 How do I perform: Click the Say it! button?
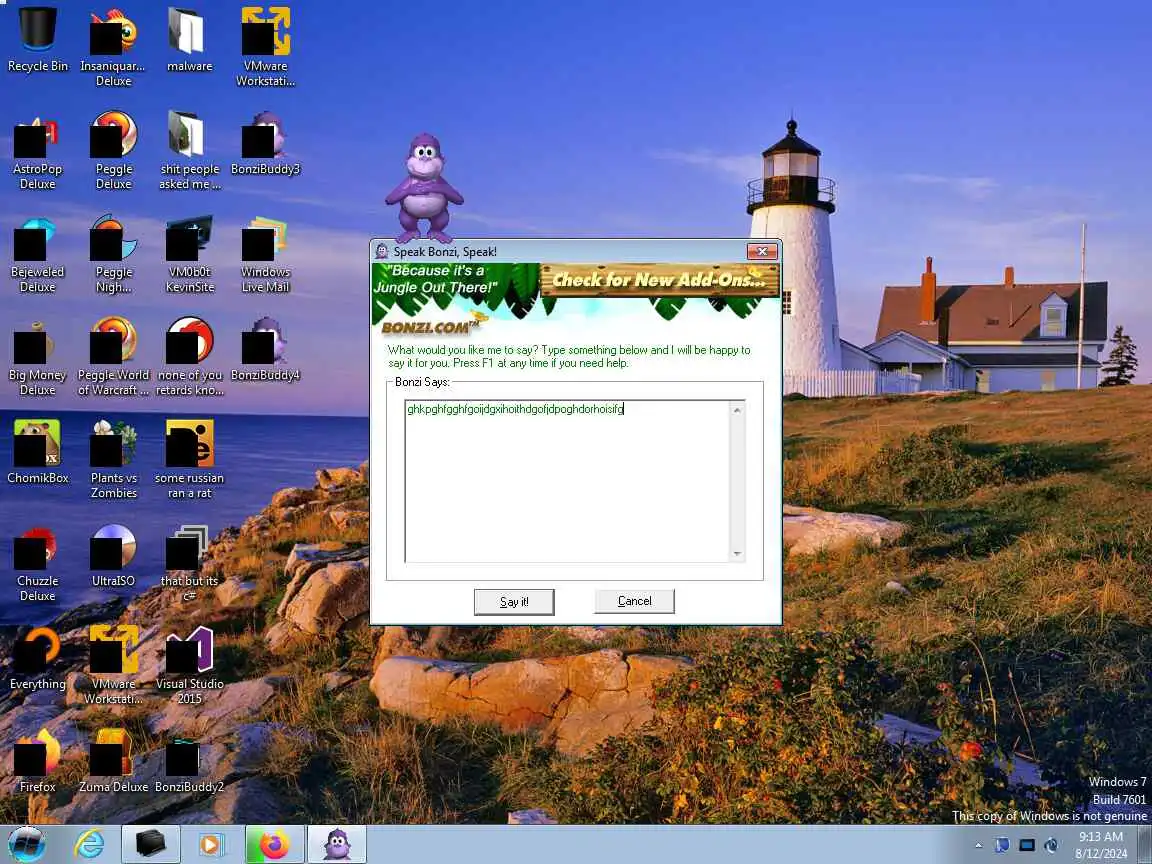click(514, 602)
